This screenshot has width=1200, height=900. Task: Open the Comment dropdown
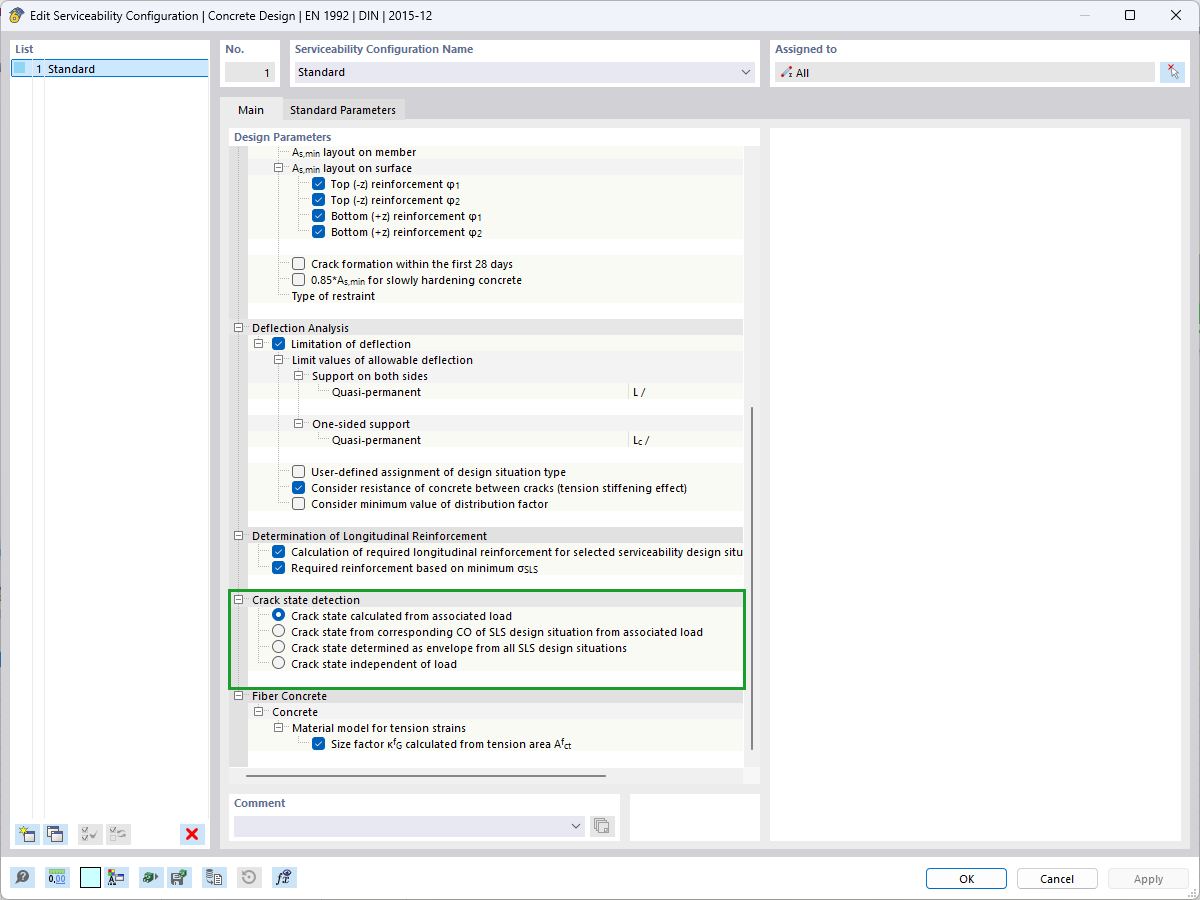pyautogui.click(x=575, y=826)
